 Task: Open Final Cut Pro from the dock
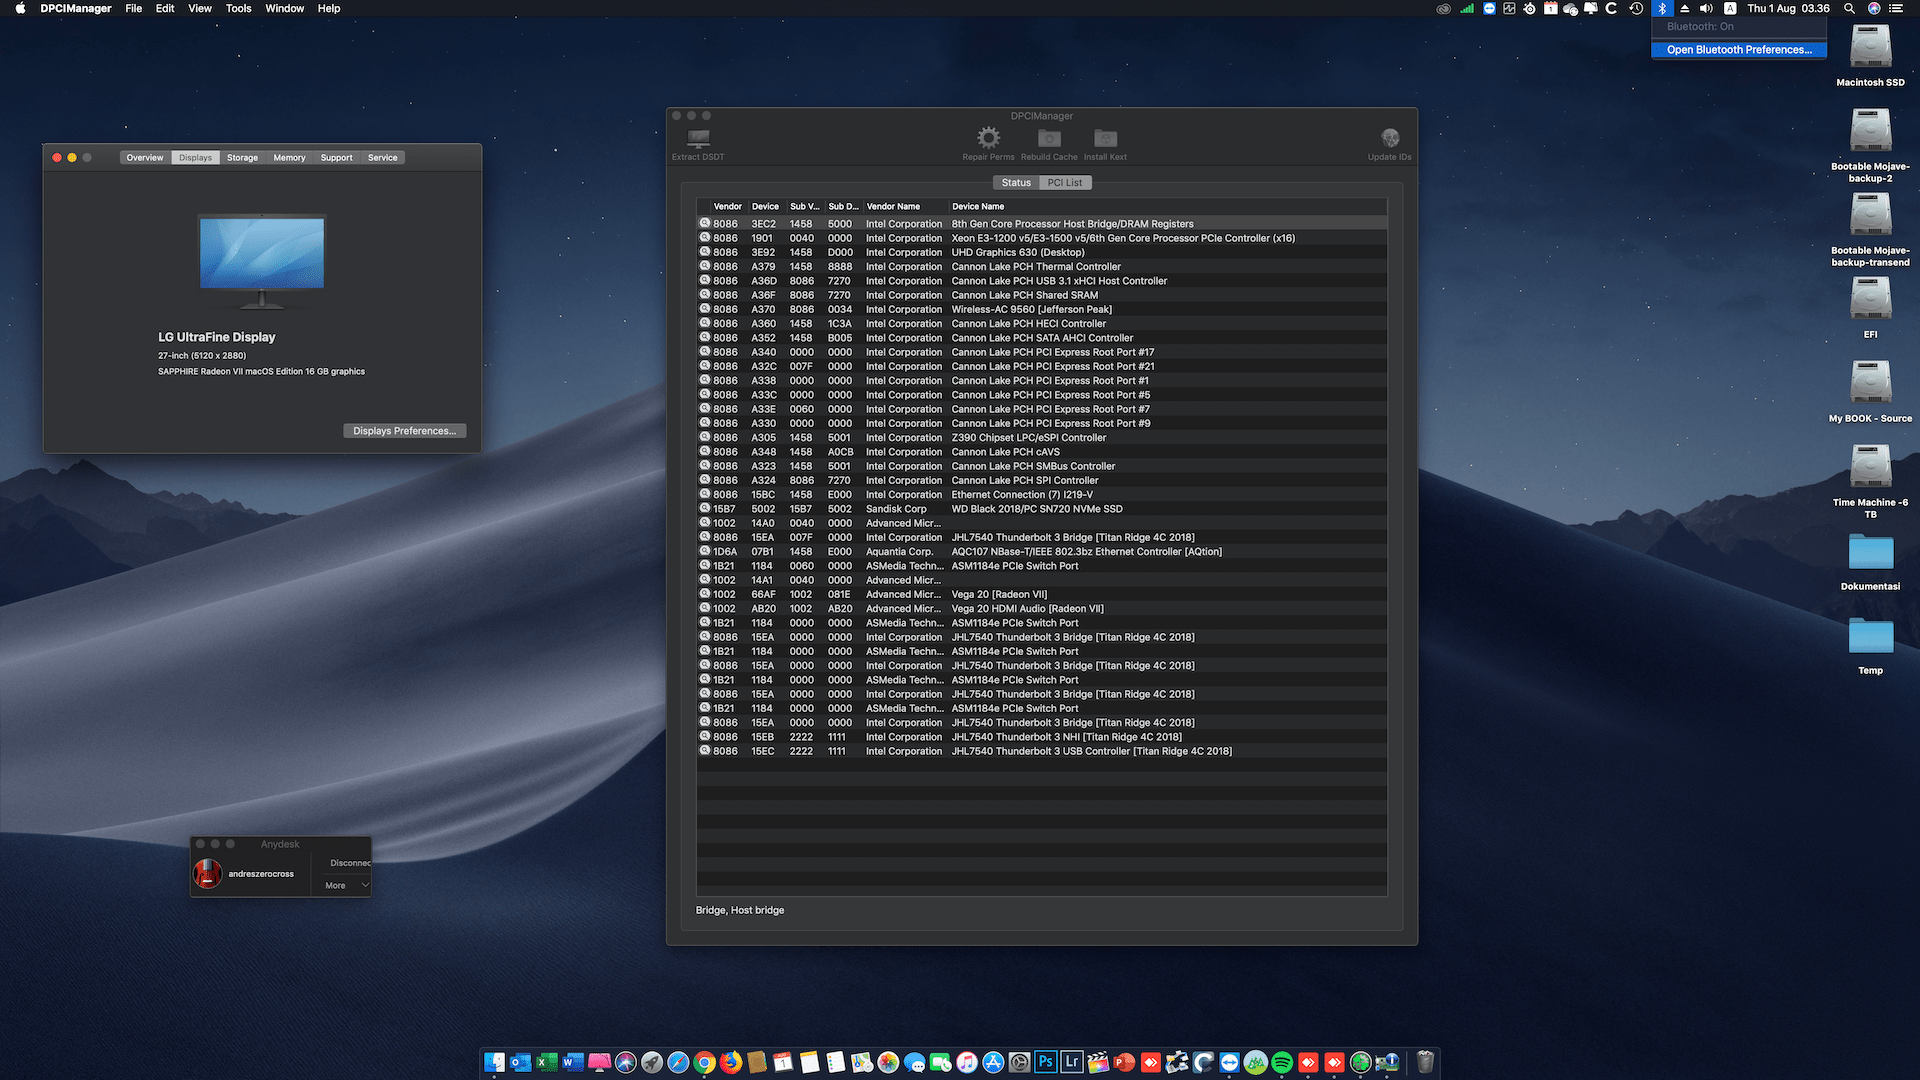pos(1098,1062)
